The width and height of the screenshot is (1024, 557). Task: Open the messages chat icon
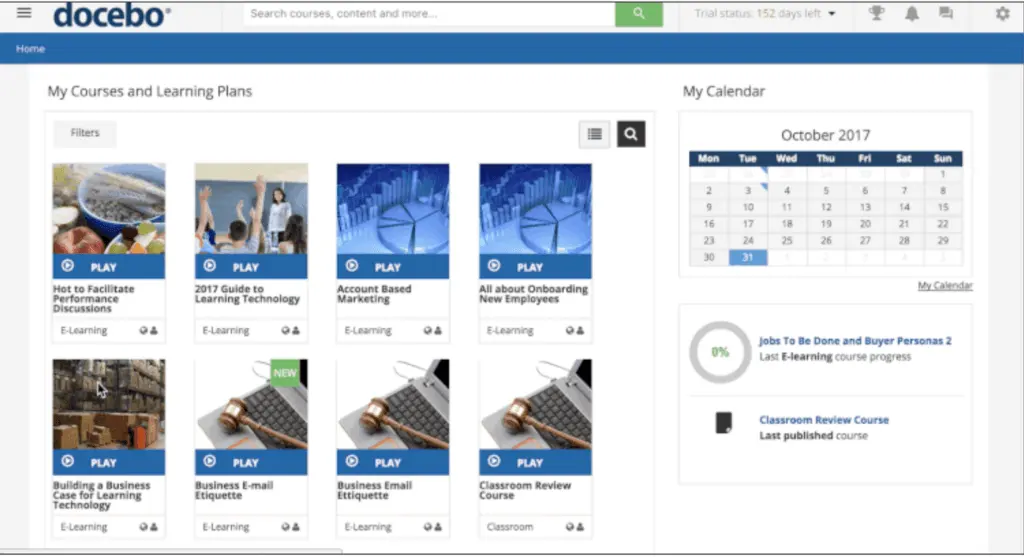(x=946, y=13)
